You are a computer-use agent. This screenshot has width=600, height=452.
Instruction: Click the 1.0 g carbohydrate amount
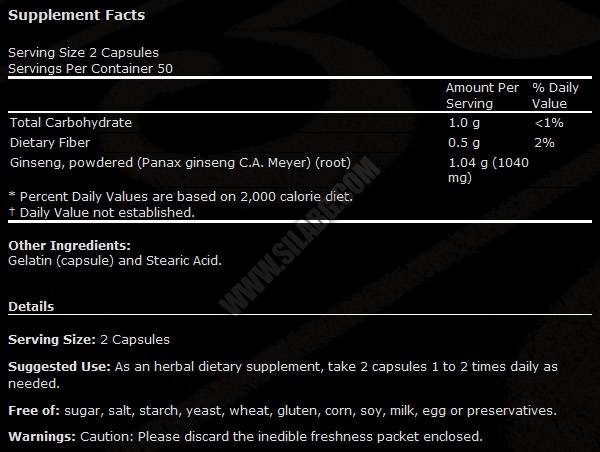[x=464, y=123]
